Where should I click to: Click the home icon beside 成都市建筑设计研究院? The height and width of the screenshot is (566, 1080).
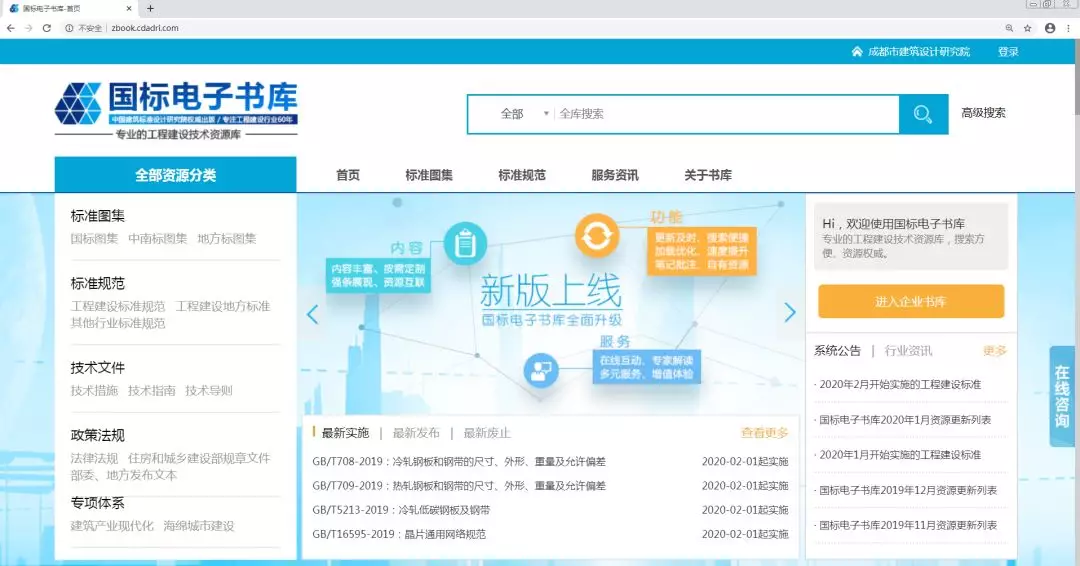857,52
